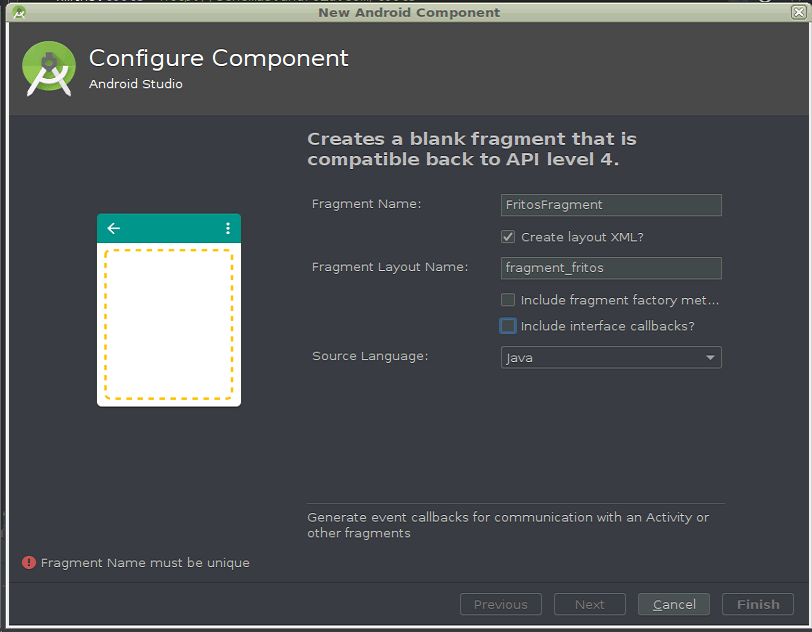Click the 'Android Studio' subtitle text
This screenshot has width=812, height=632.
[x=136, y=84]
